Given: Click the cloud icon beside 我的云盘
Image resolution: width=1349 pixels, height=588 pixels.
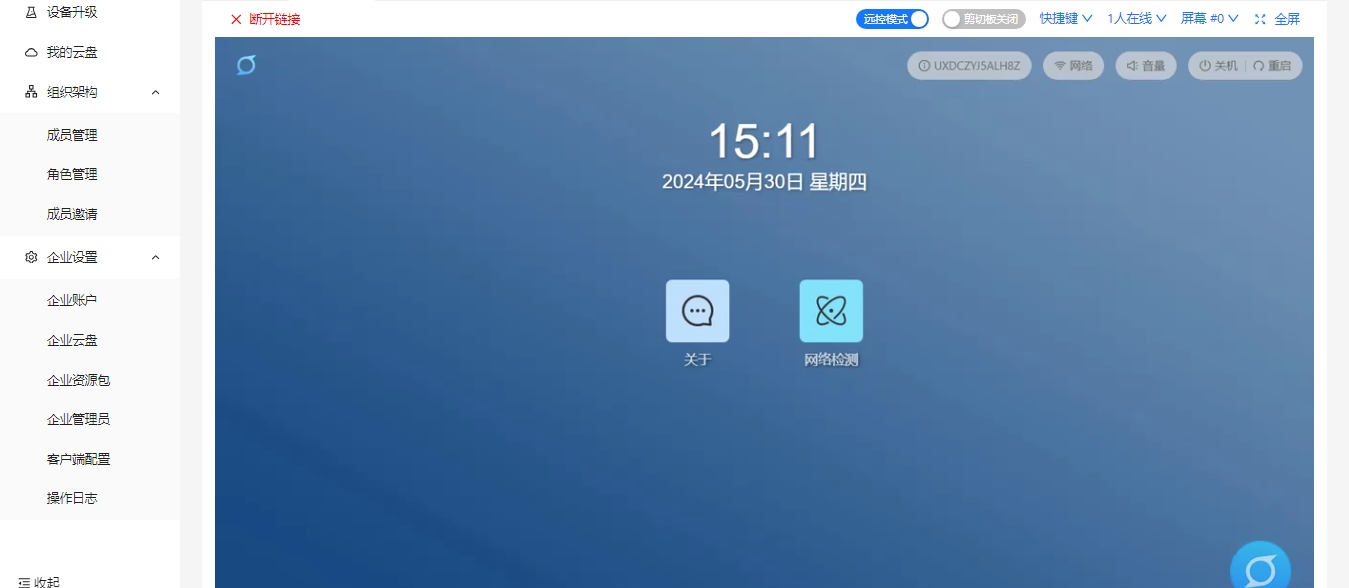Looking at the screenshot, I should pyautogui.click(x=31, y=52).
